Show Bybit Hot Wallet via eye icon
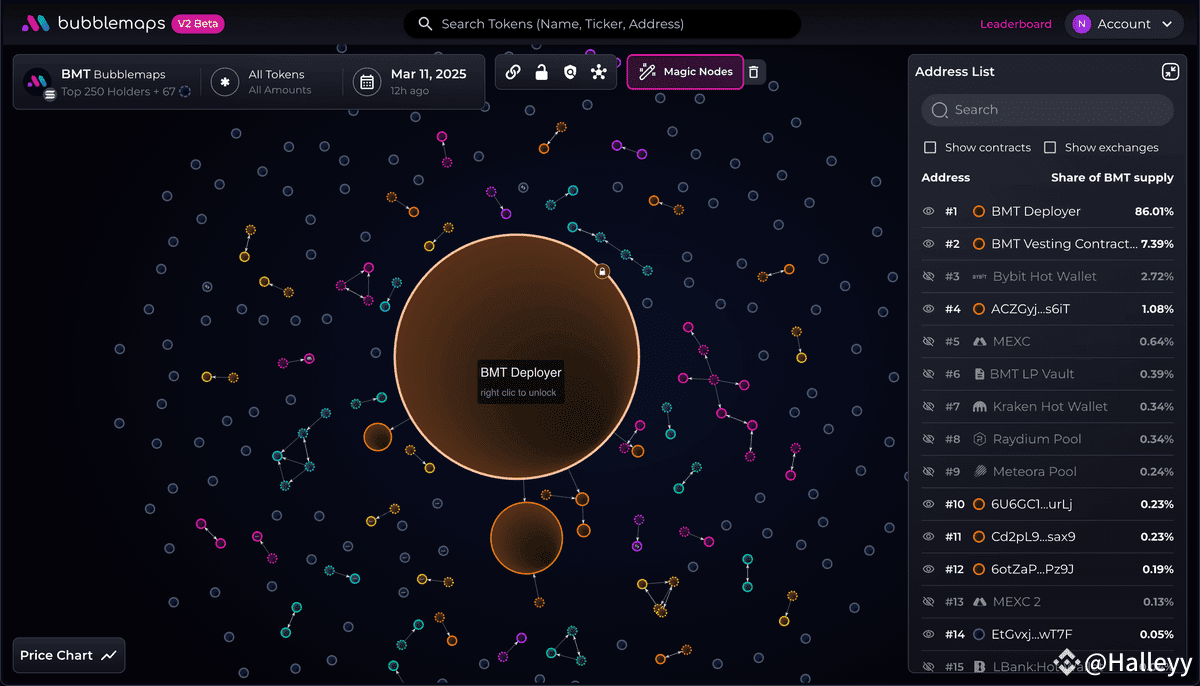 (928, 277)
